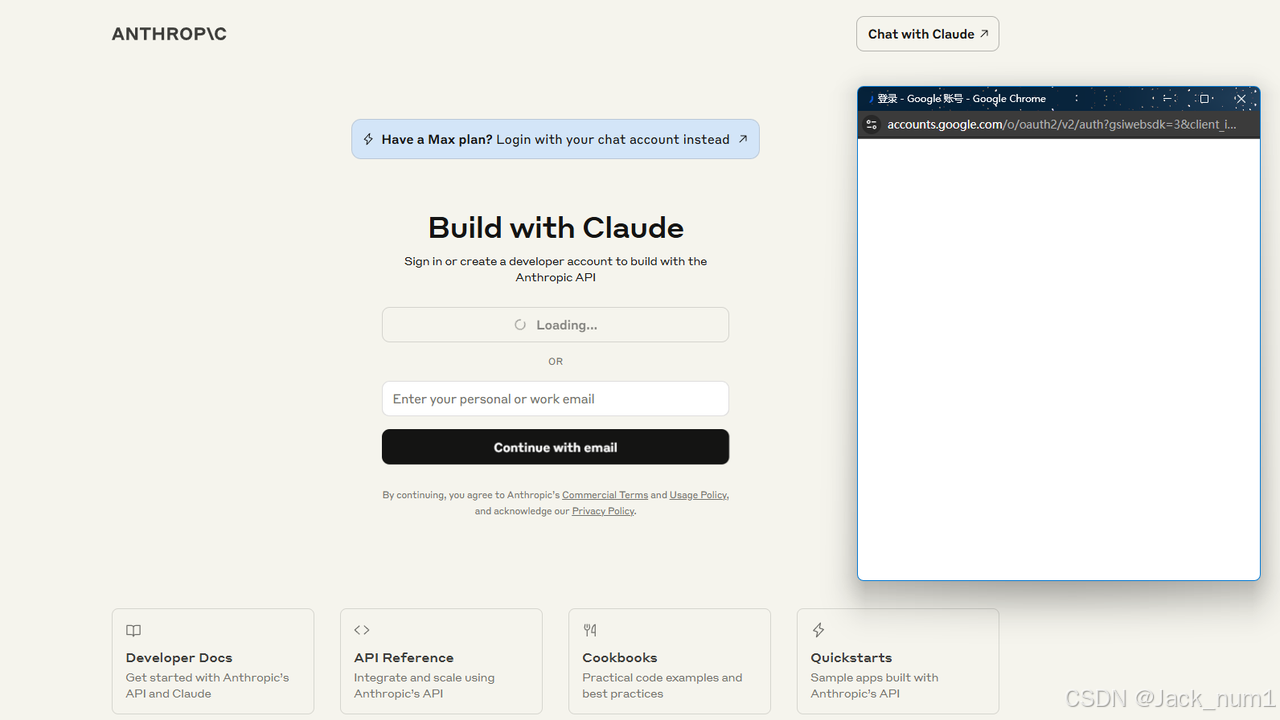The height and width of the screenshot is (720, 1280).
Task: Open the Privacy Policy link
Action: coord(603,511)
